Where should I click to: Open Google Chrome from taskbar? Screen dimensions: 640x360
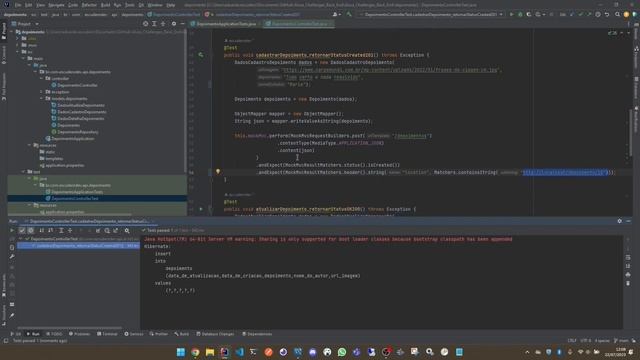pyautogui.click(x=195, y=352)
